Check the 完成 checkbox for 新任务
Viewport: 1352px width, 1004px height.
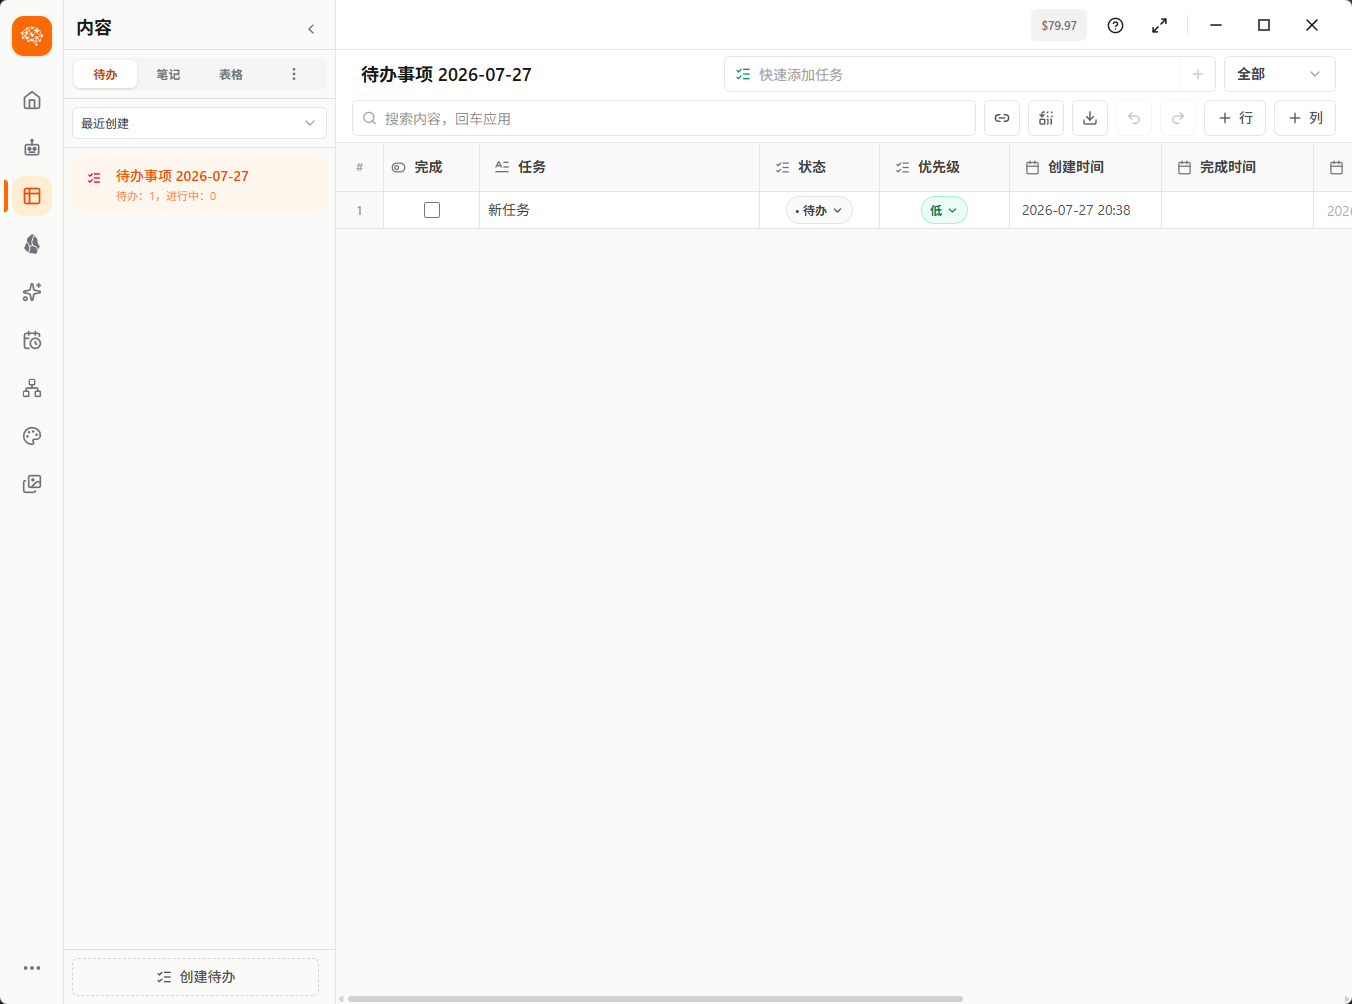(x=432, y=210)
